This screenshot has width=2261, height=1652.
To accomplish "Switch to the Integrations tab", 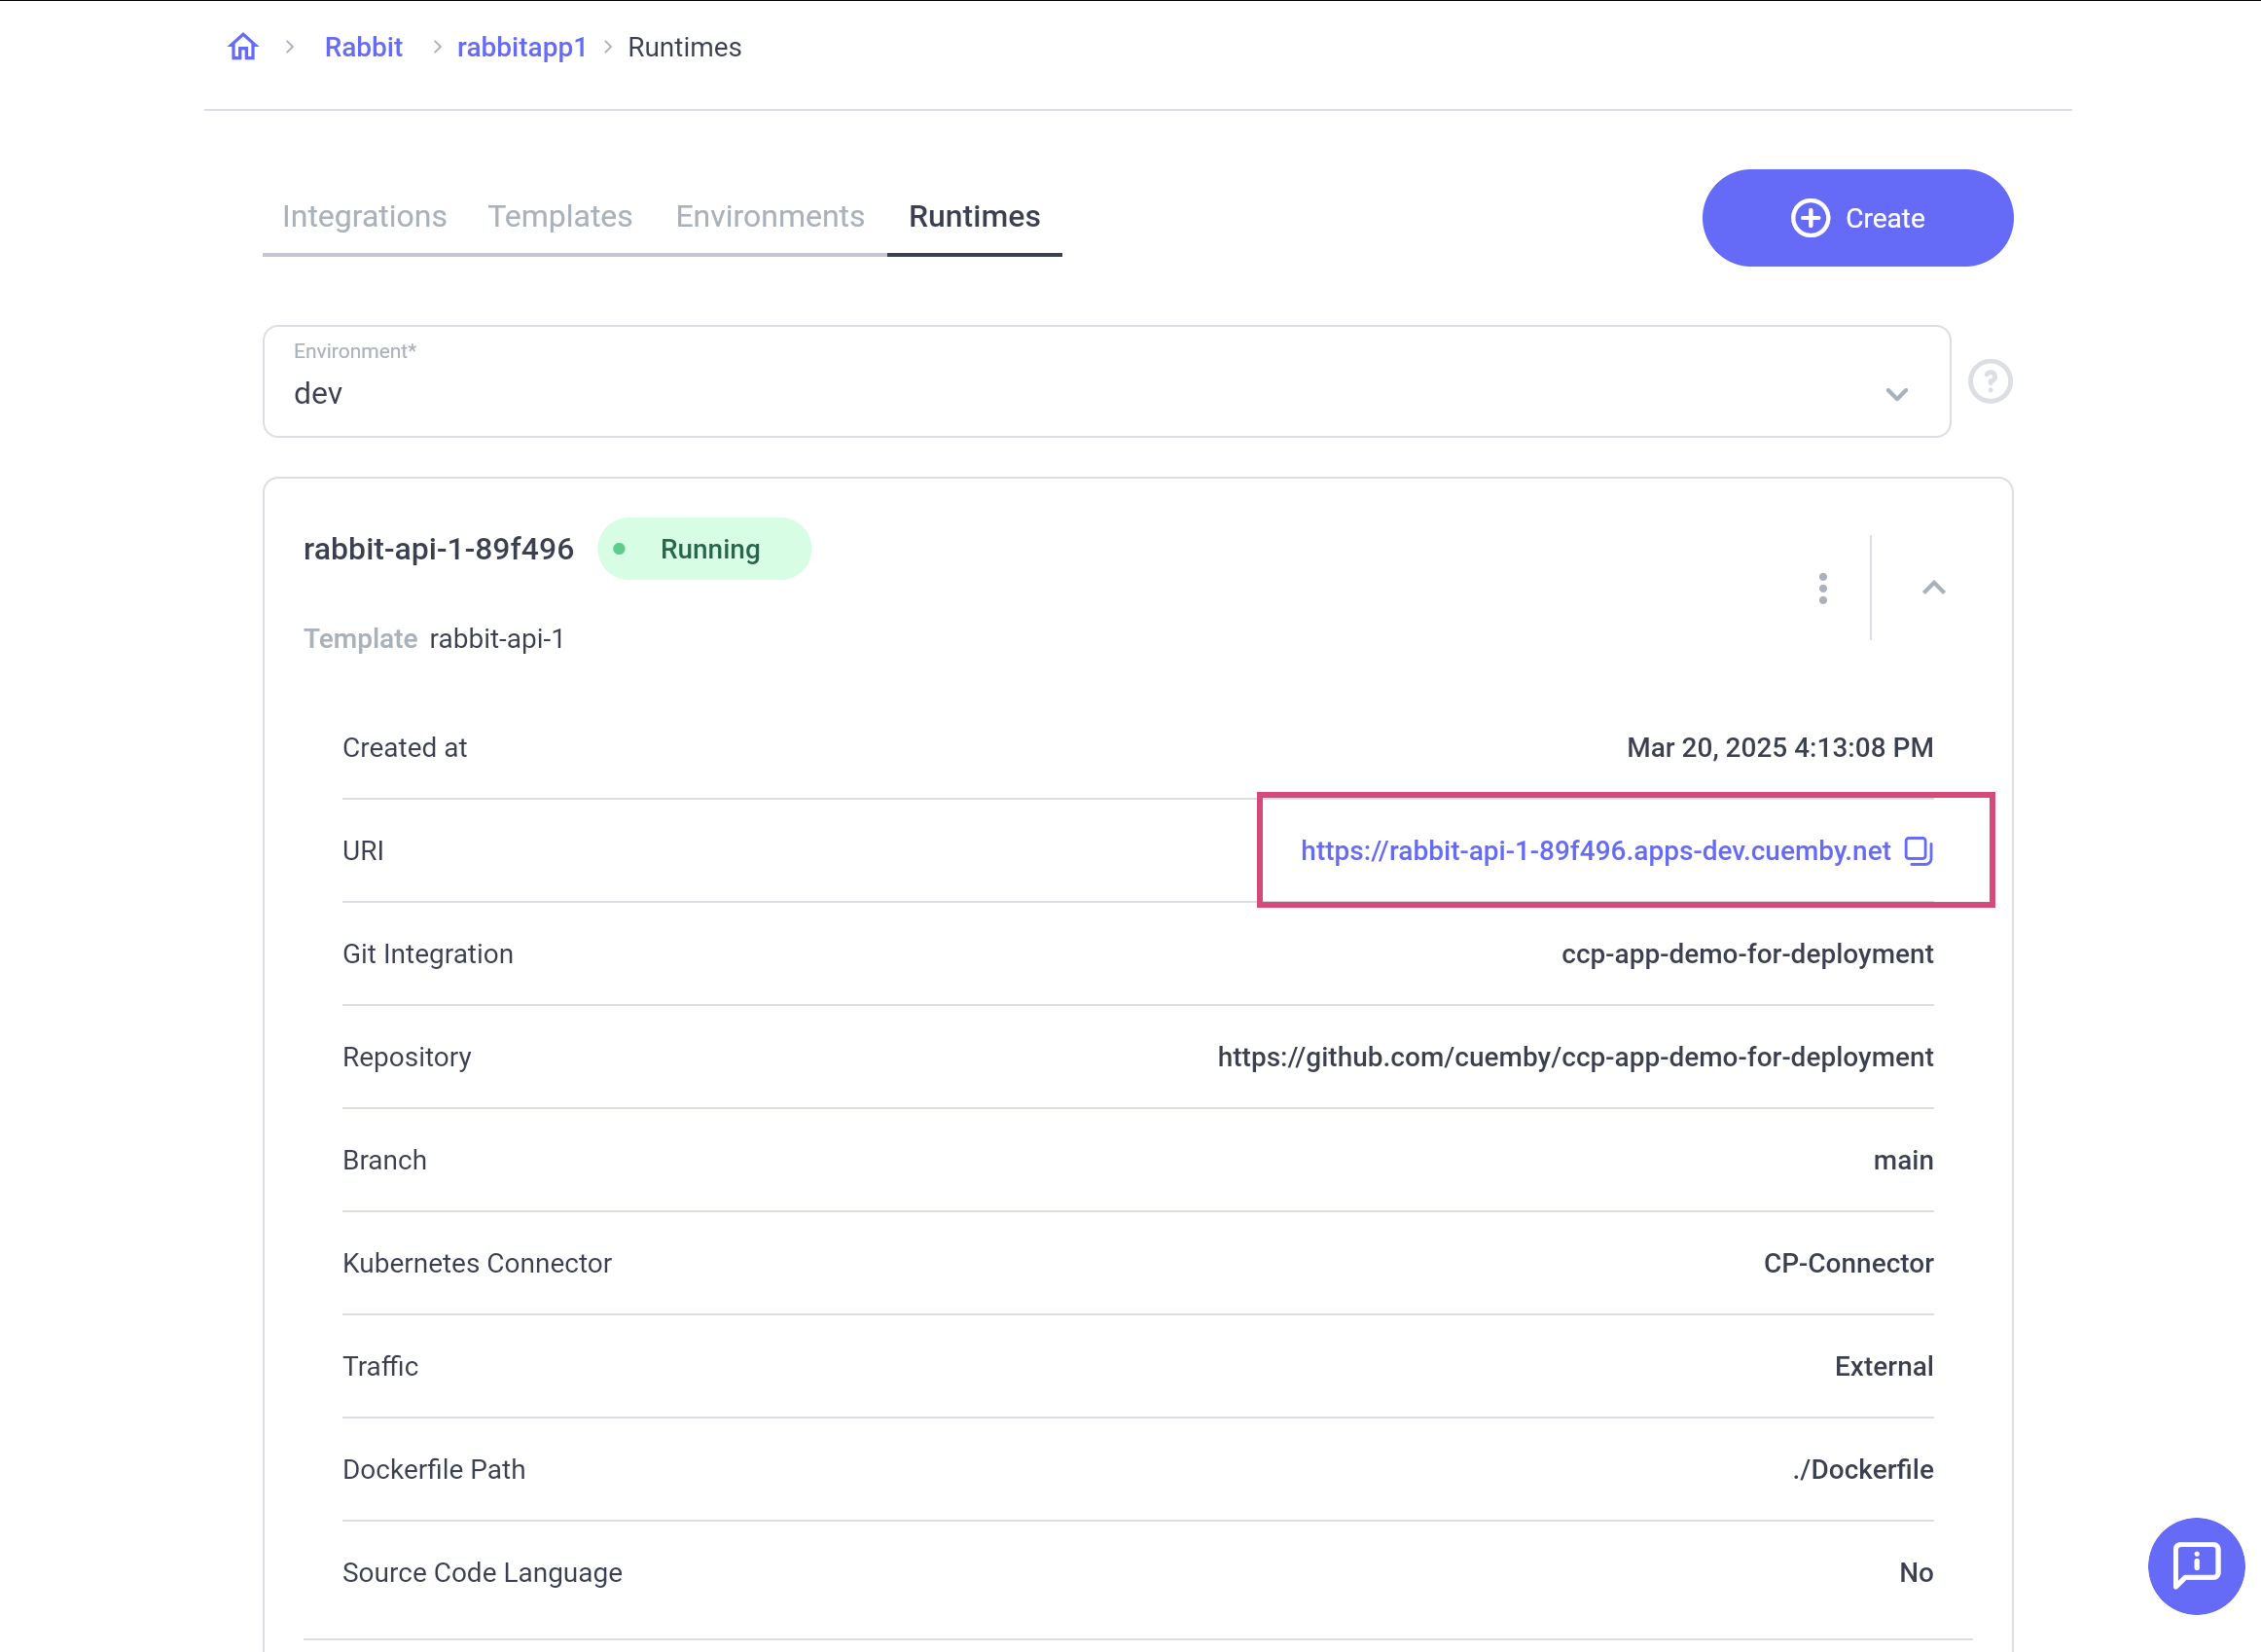I will 364,216.
